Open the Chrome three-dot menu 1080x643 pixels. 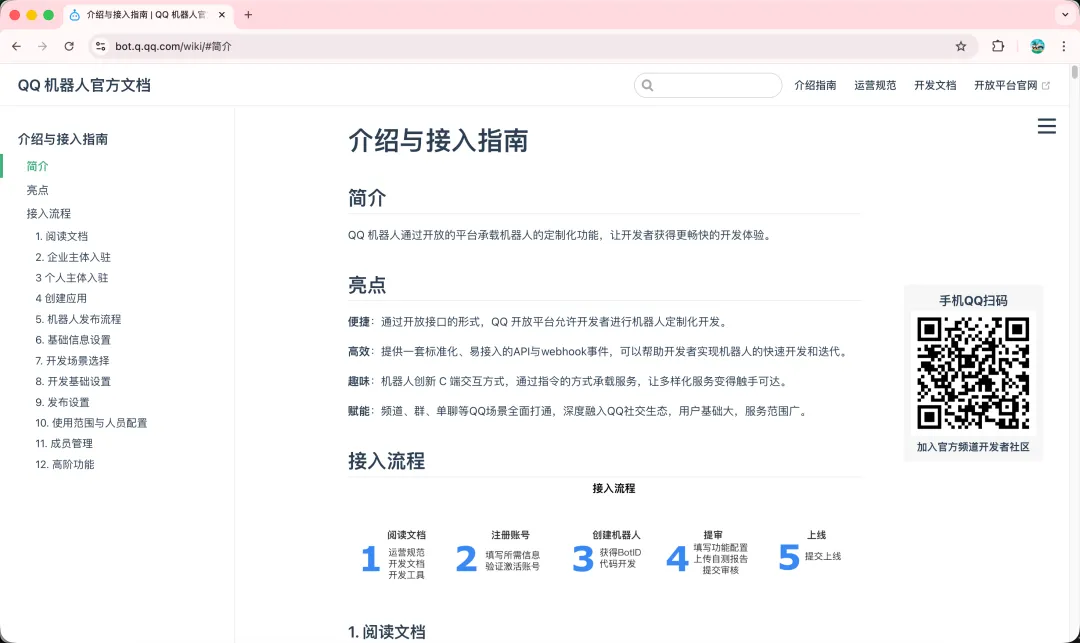click(1064, 46)
